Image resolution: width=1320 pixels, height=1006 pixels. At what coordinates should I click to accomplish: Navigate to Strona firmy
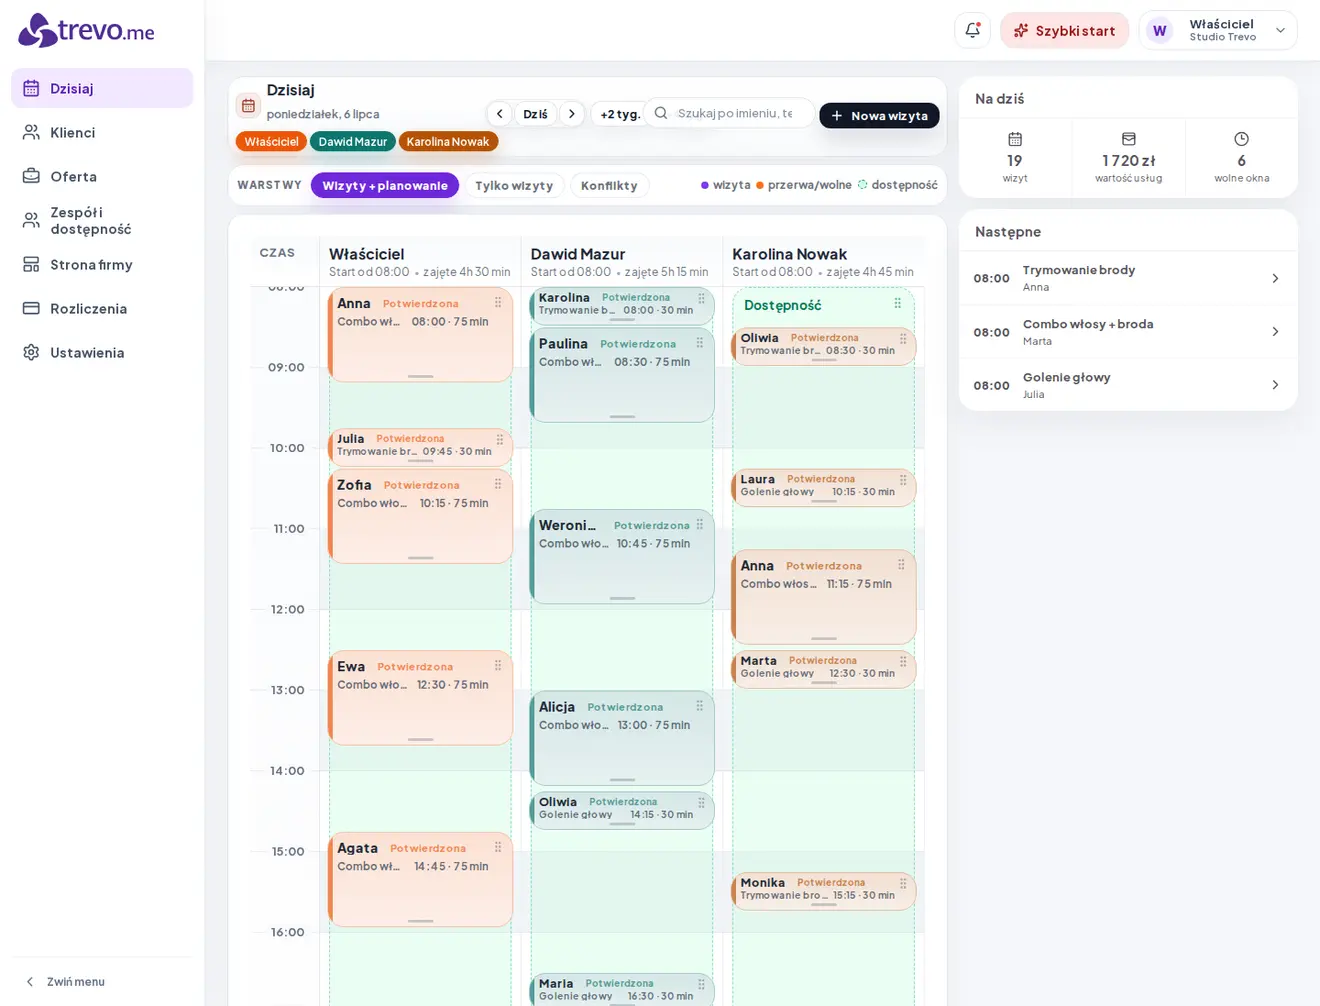click(x=102, y=264)
